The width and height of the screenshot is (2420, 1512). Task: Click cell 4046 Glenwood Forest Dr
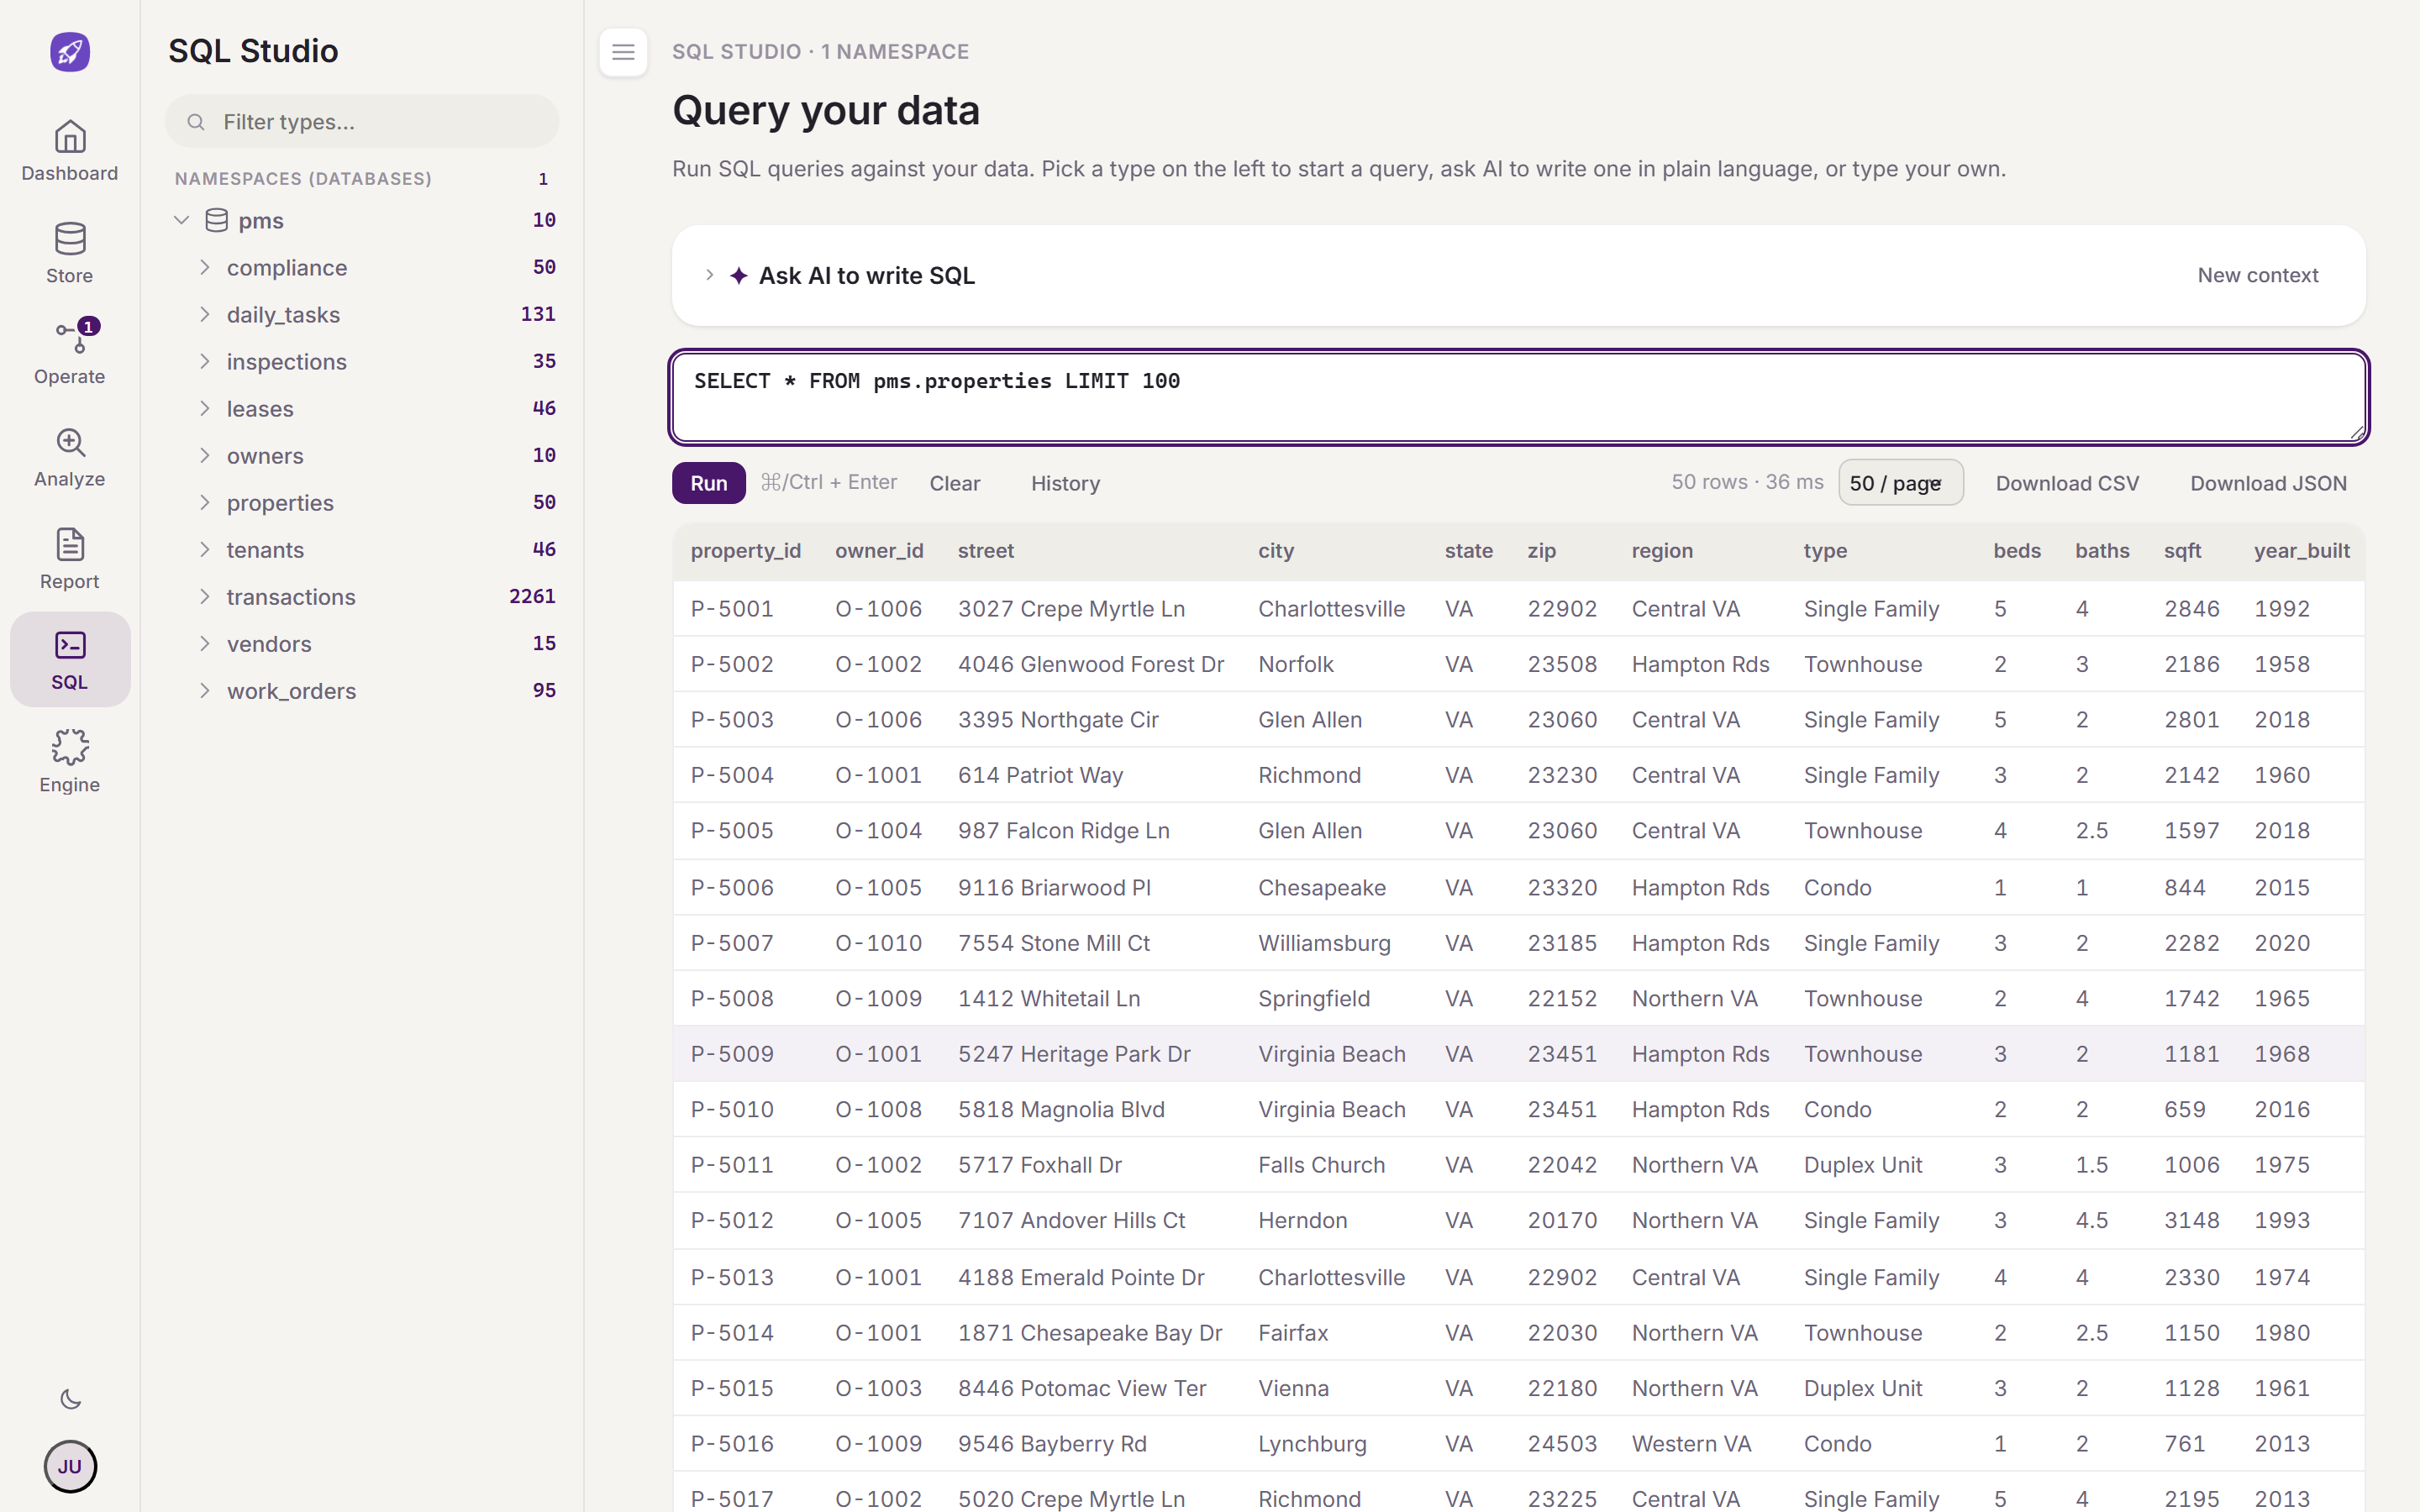click(x=1091, y=664)
